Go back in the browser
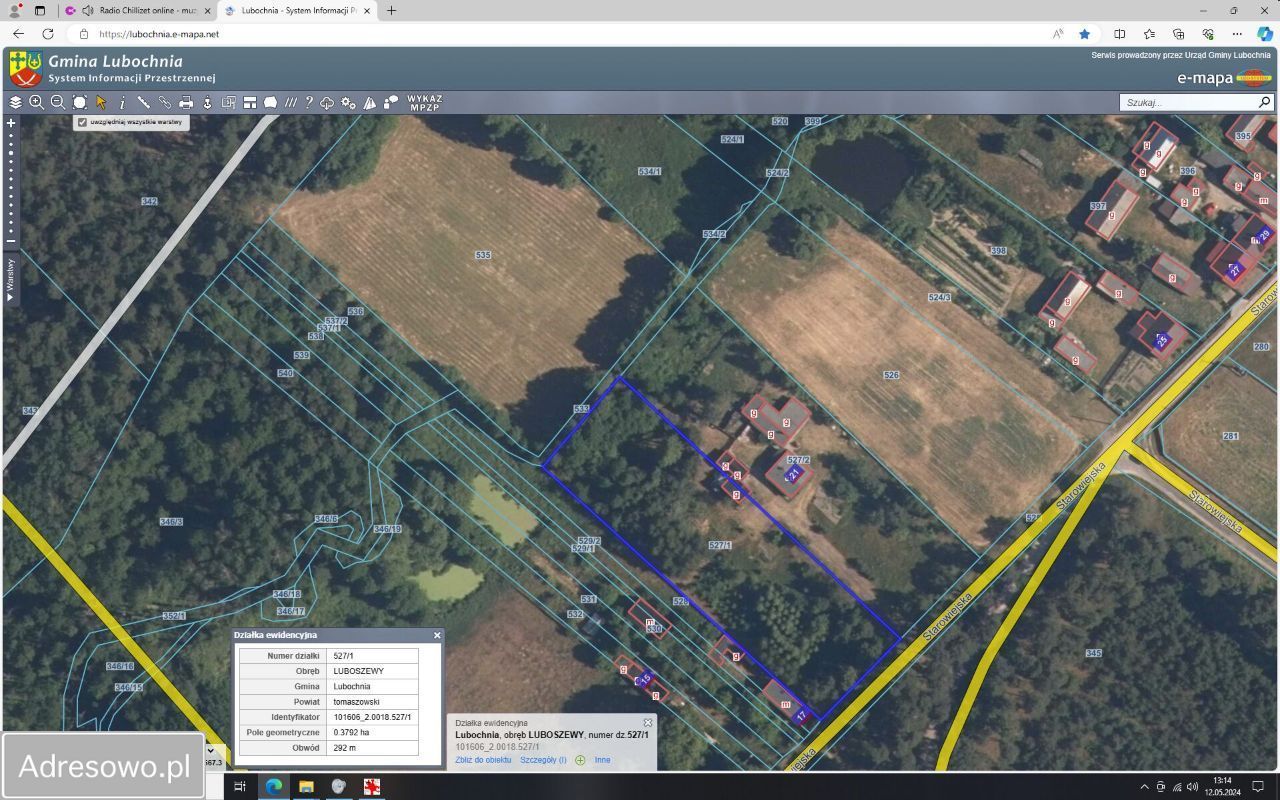 click(18, 34)
